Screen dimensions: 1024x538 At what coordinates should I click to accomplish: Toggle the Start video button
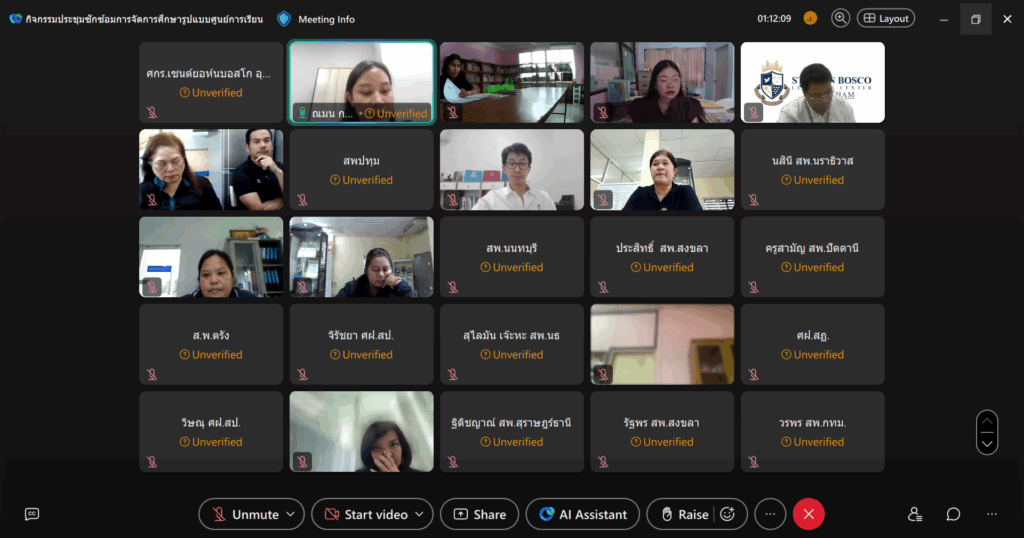coord(364,514)
